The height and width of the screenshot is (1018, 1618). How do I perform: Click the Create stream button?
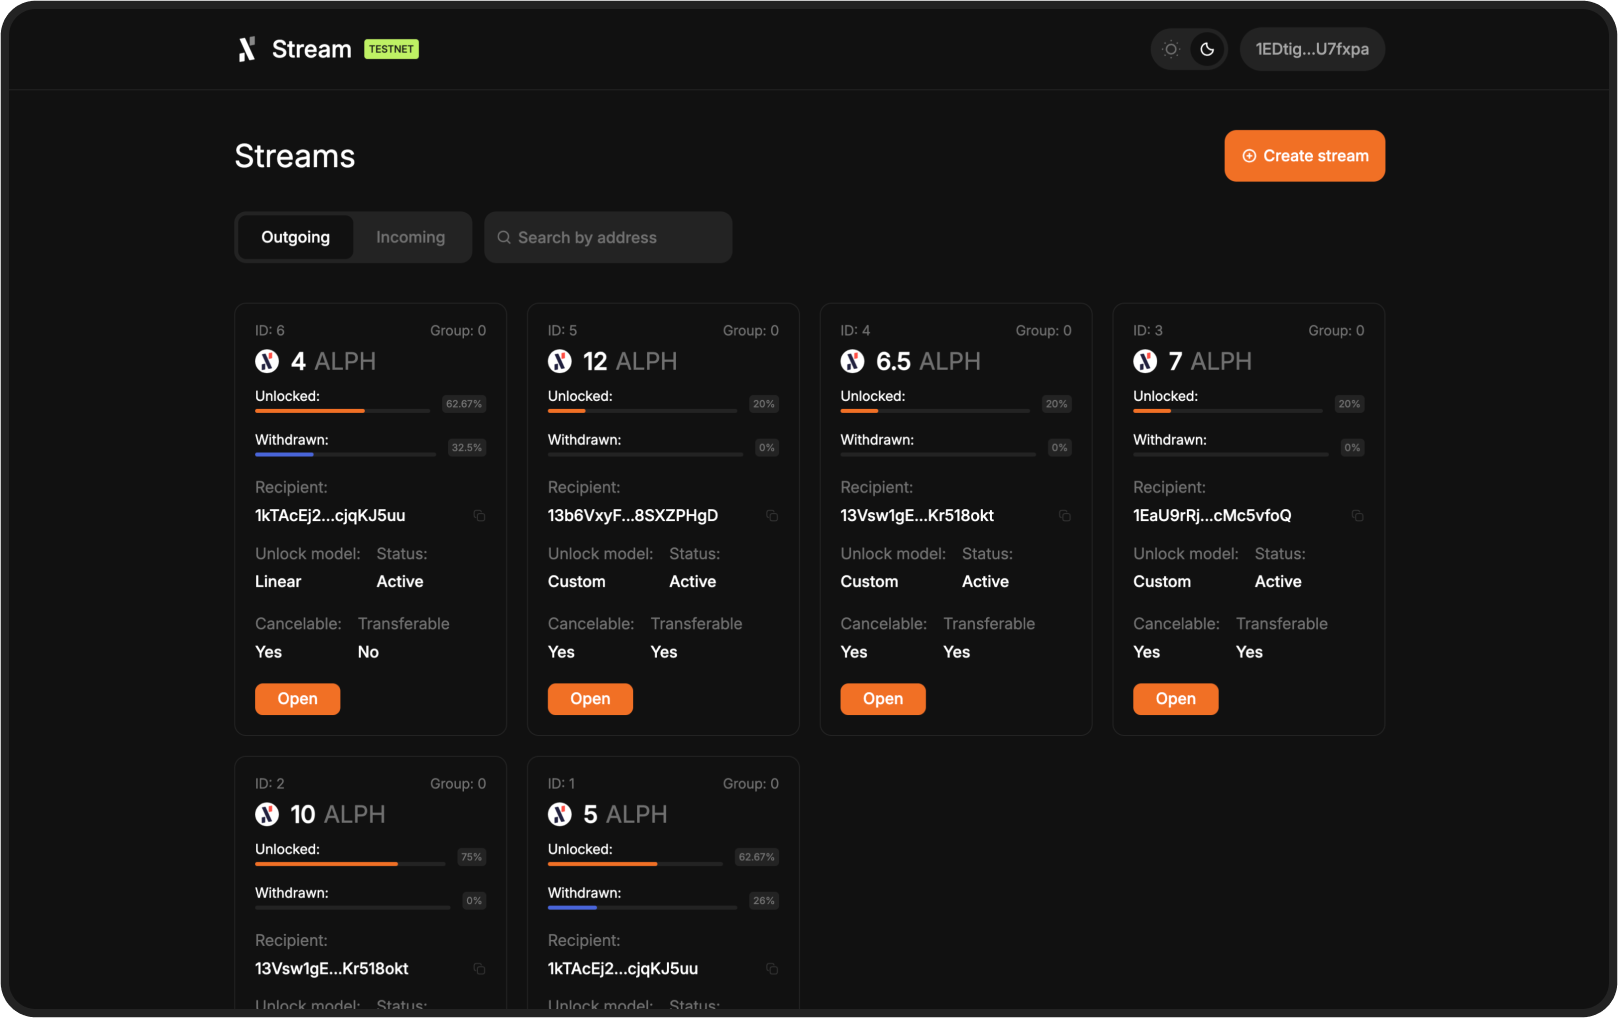pos(1304,156)
